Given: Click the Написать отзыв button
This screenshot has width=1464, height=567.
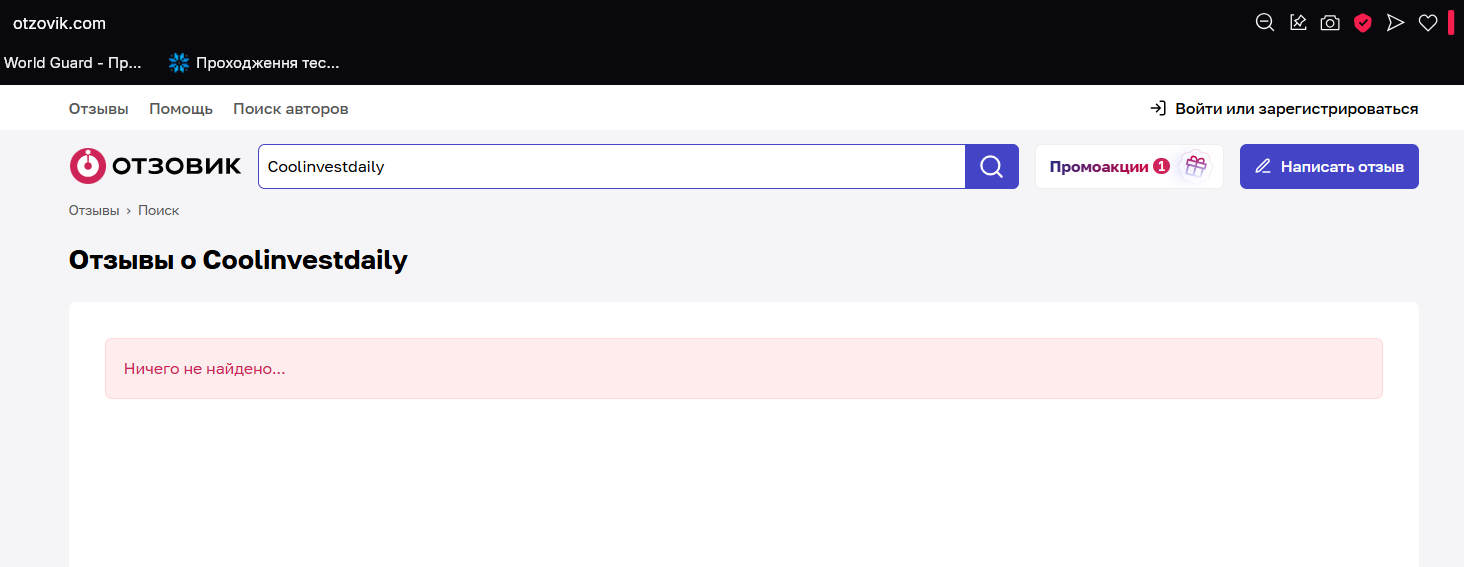Looking at the screenshot, I should (x=1329, y=167).
